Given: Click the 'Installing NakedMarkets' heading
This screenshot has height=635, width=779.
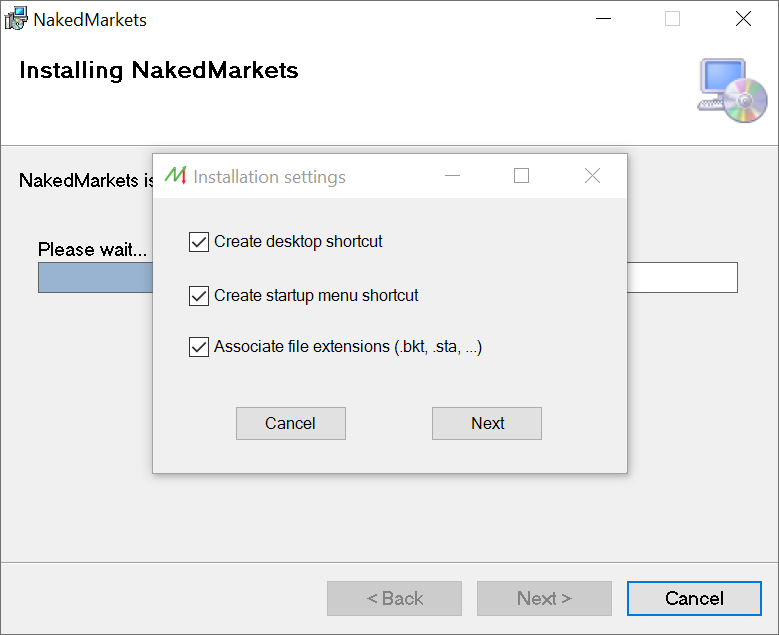Looking at the screenshot, I should [x=159, y=71].
